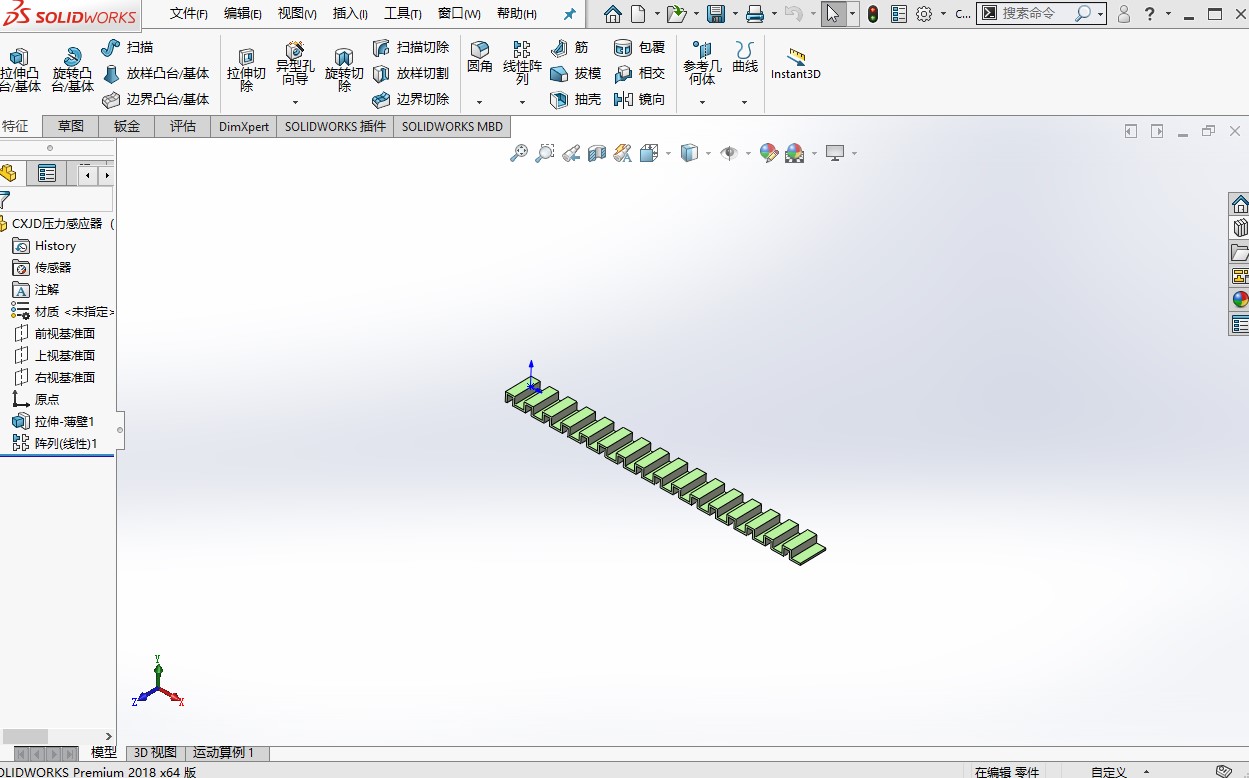Select 阵列(线性)1 in the feature tree
Image resolution: width=1249 pixels, height=778 pixels.
tap(55, 444)
